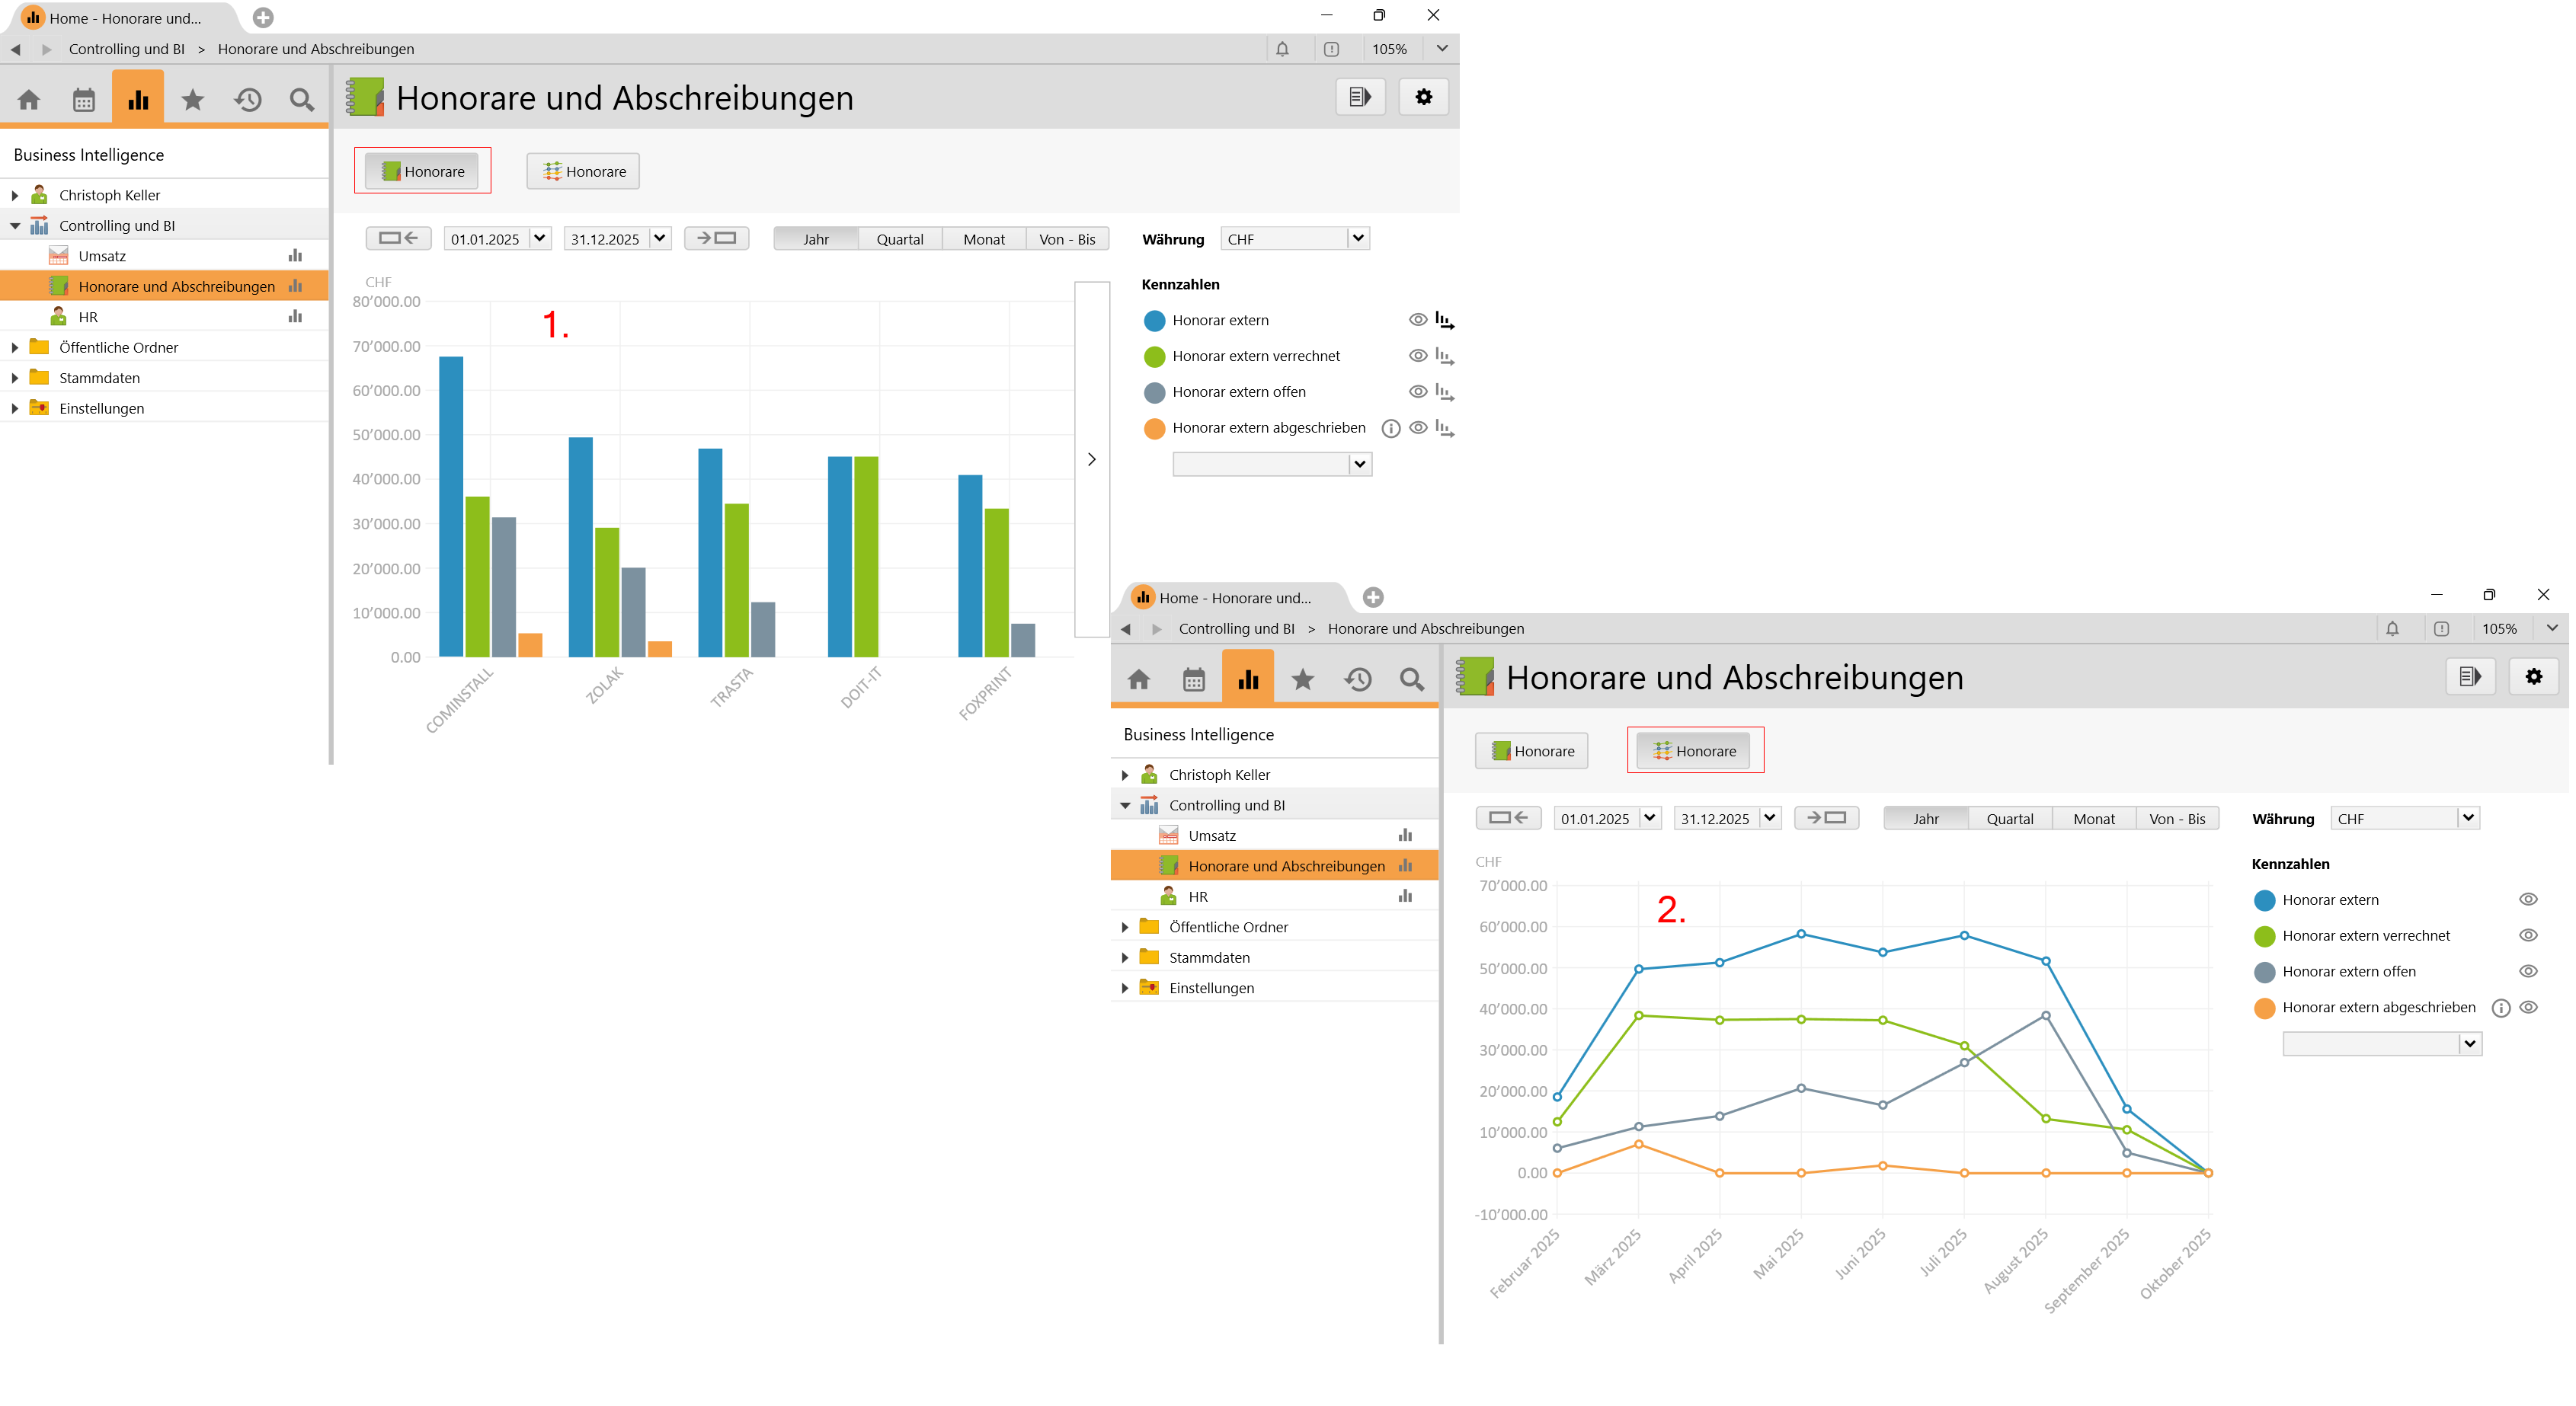Open the start date 01.01.2025 dropdown in lower window
The width and height of the screenshot is (2576, 1406).
click(1649, 818)
